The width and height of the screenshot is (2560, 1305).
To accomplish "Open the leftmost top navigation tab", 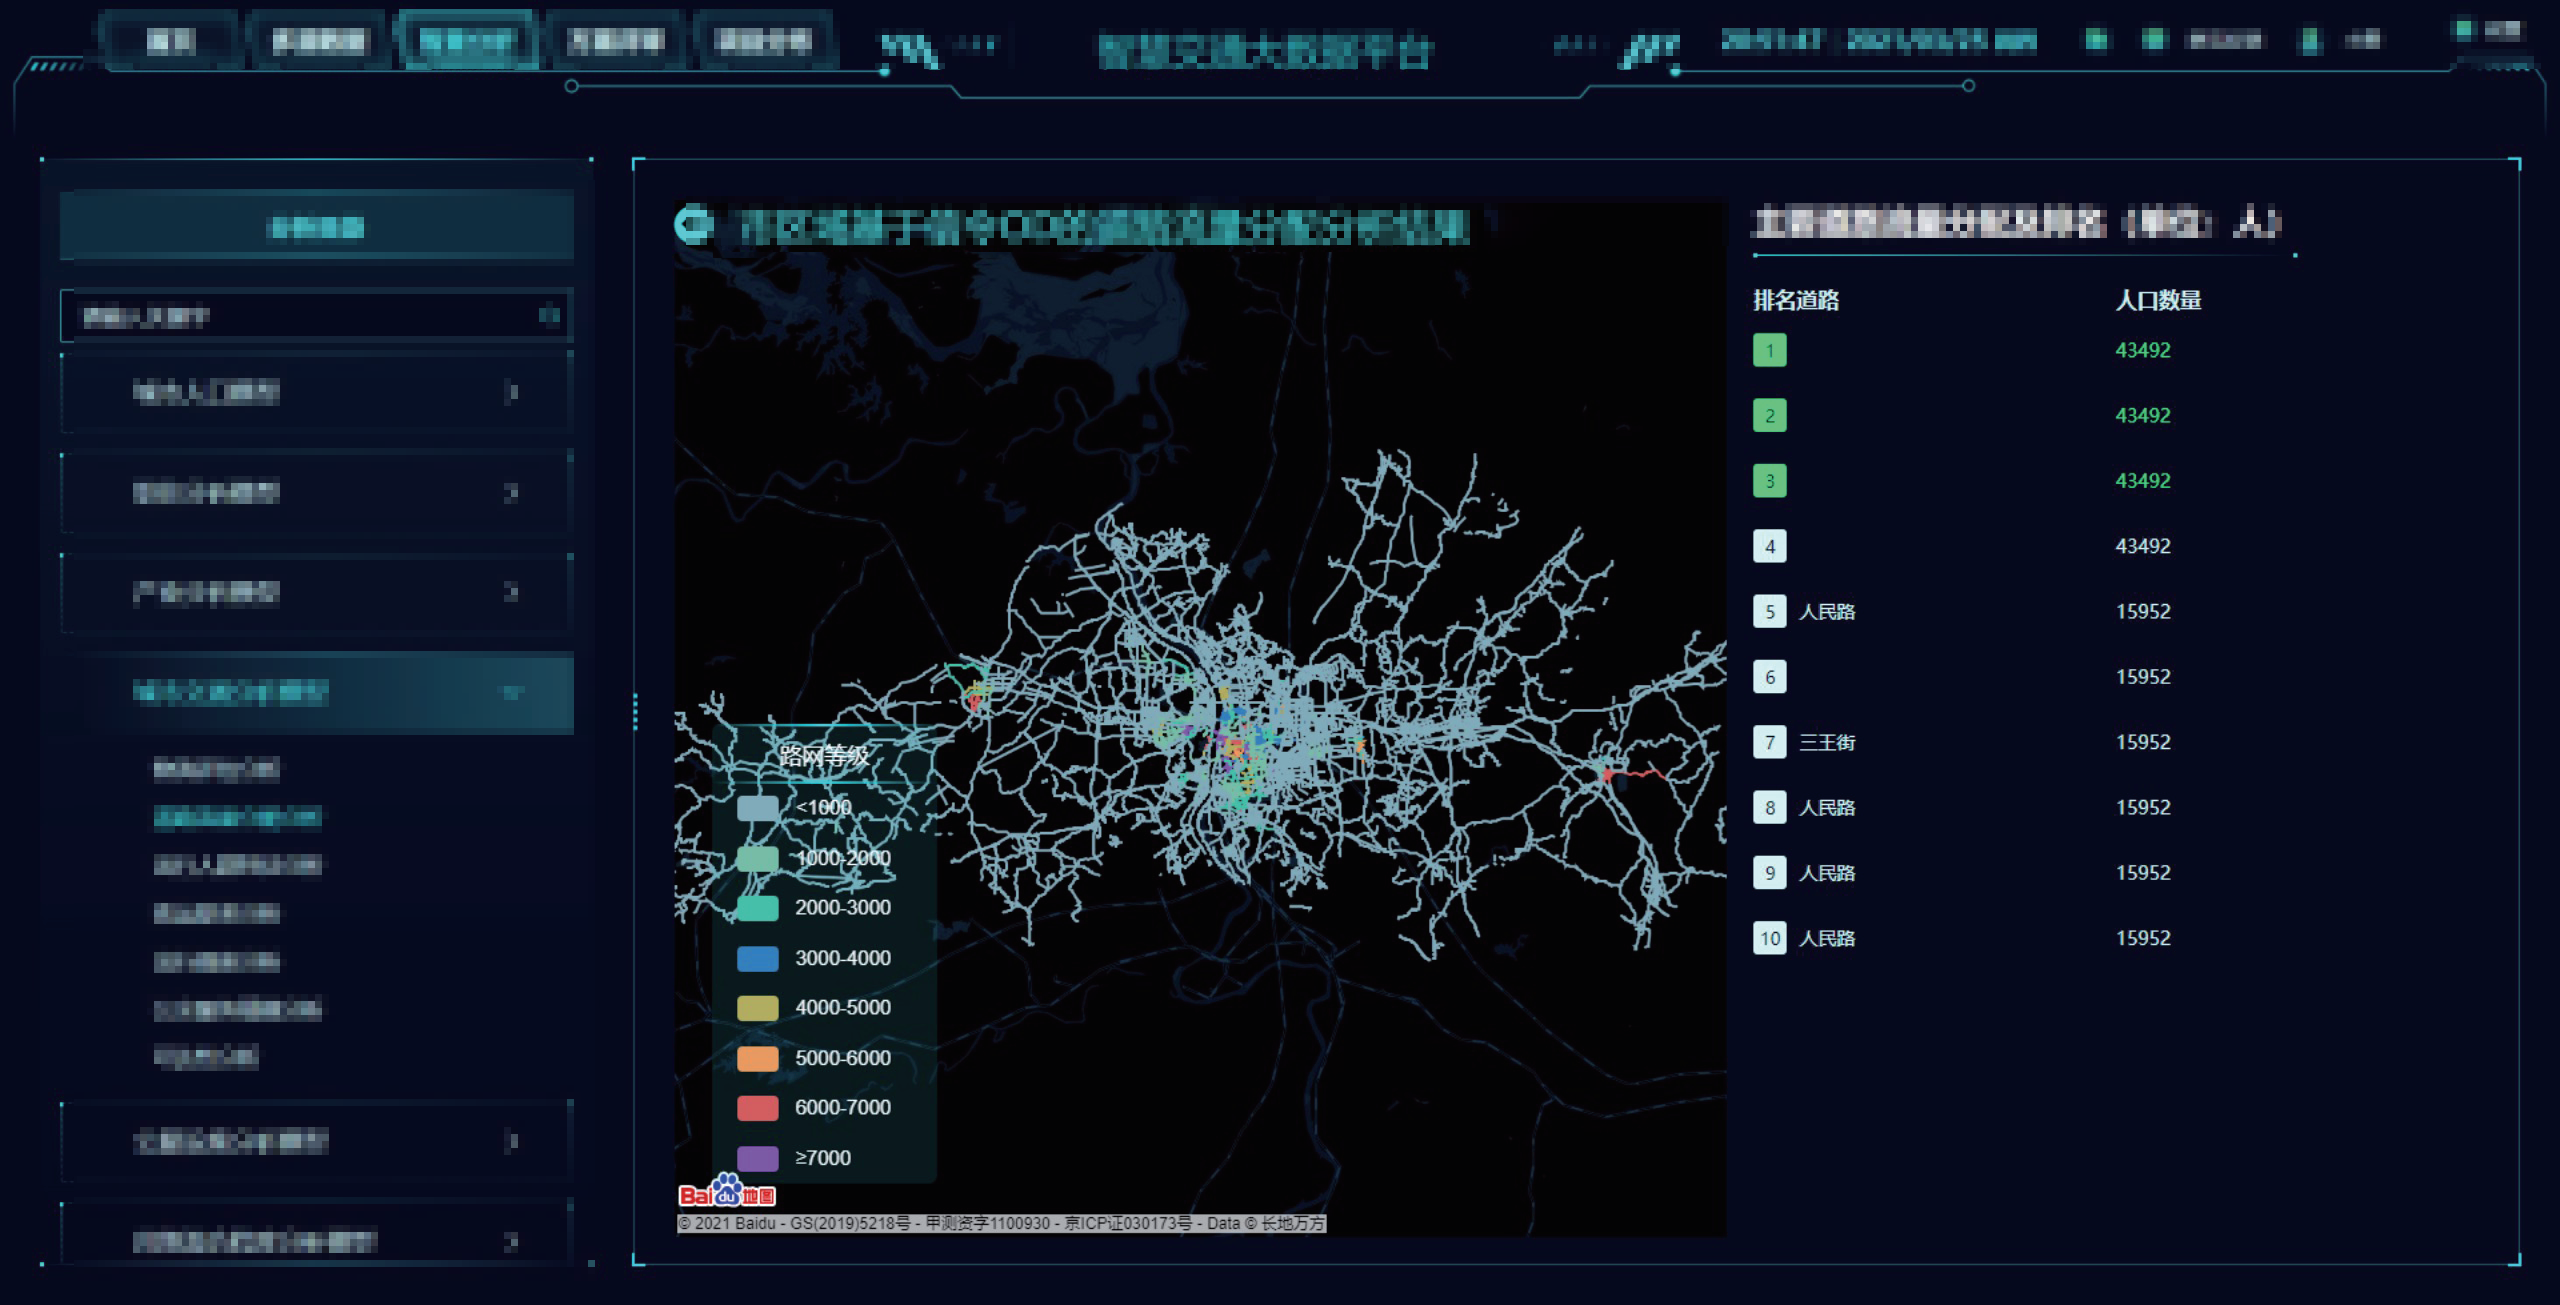I will 170,41.
